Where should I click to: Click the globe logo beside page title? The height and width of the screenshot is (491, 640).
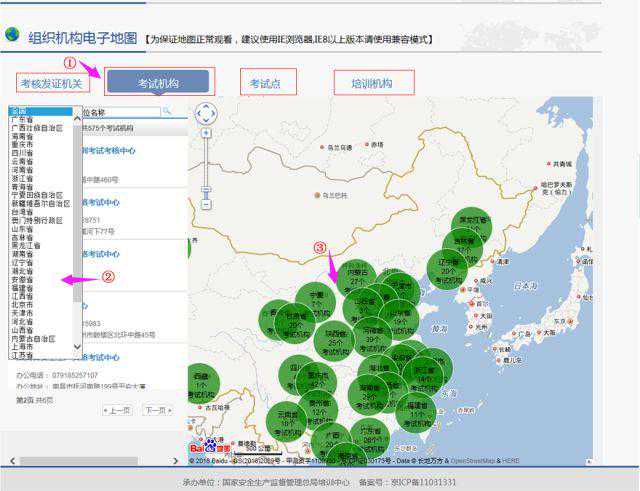pyautogui.click(x=12, y=35)
